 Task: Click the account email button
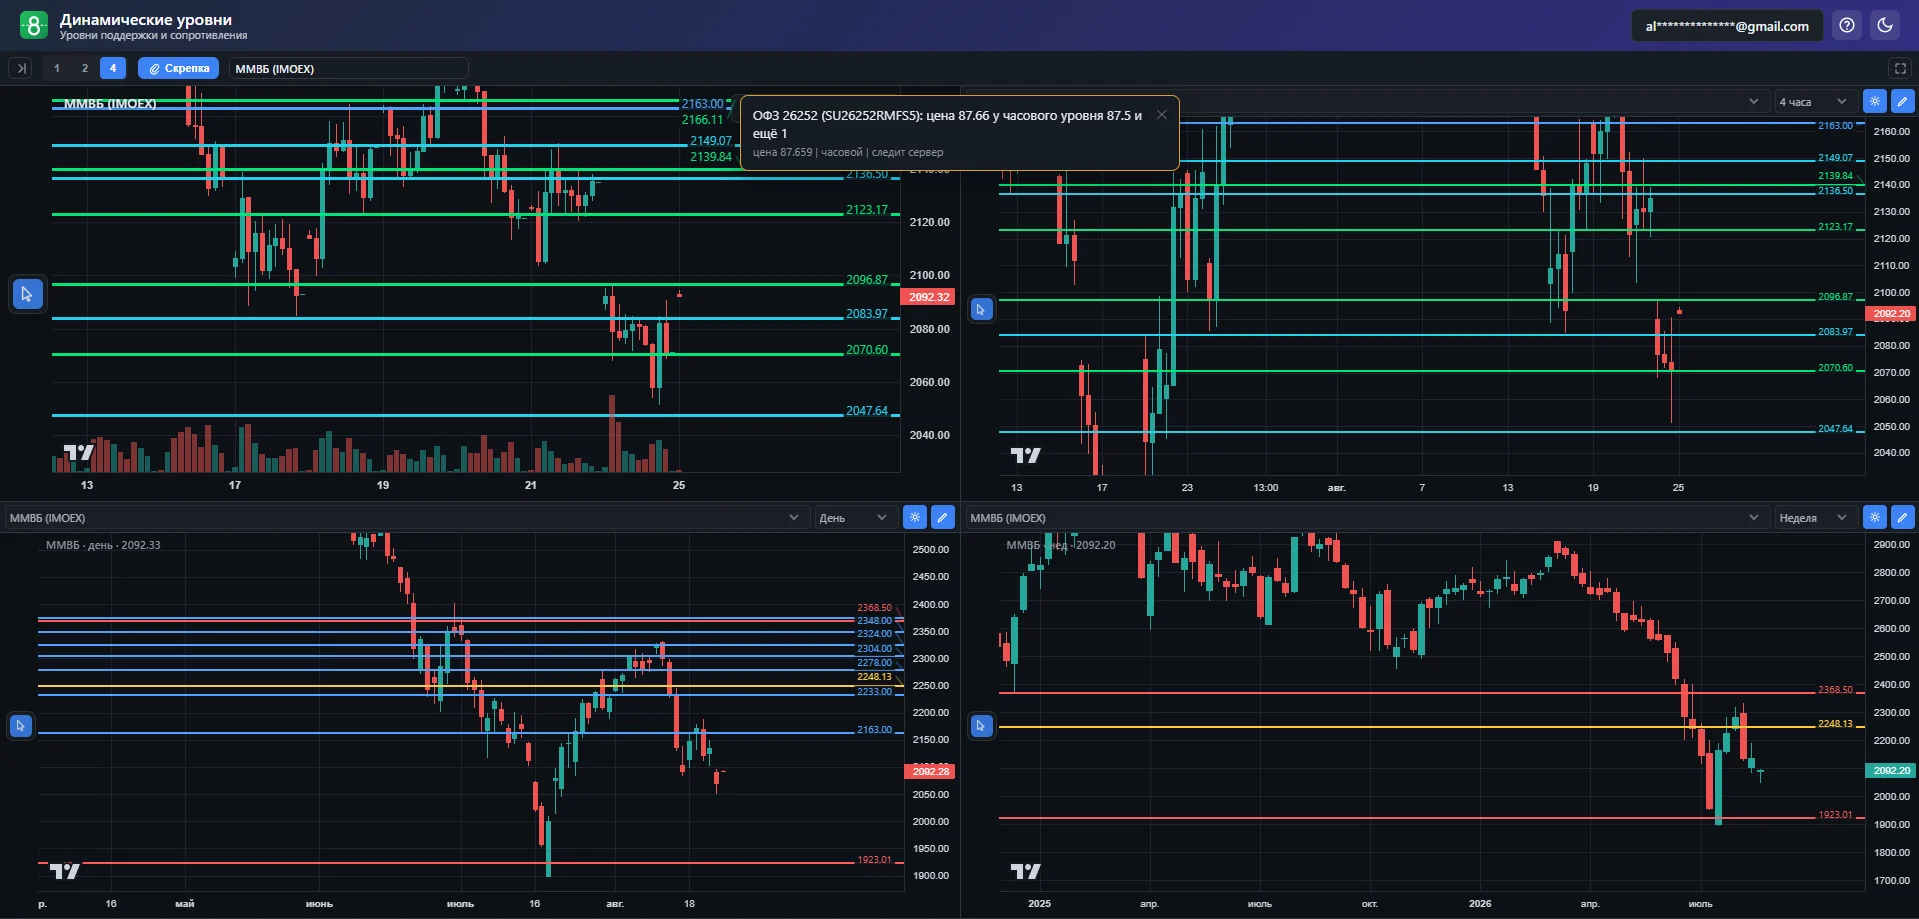coord(1727,26)
